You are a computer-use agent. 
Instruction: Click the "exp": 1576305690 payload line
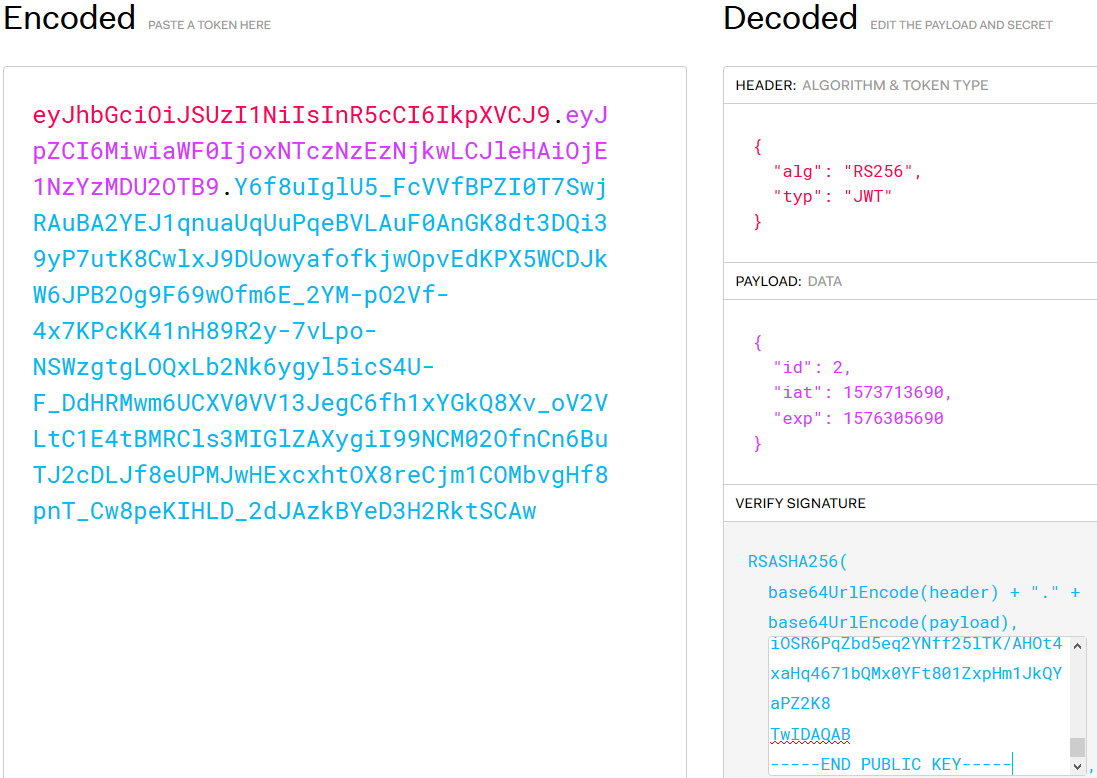click(858, 418)
